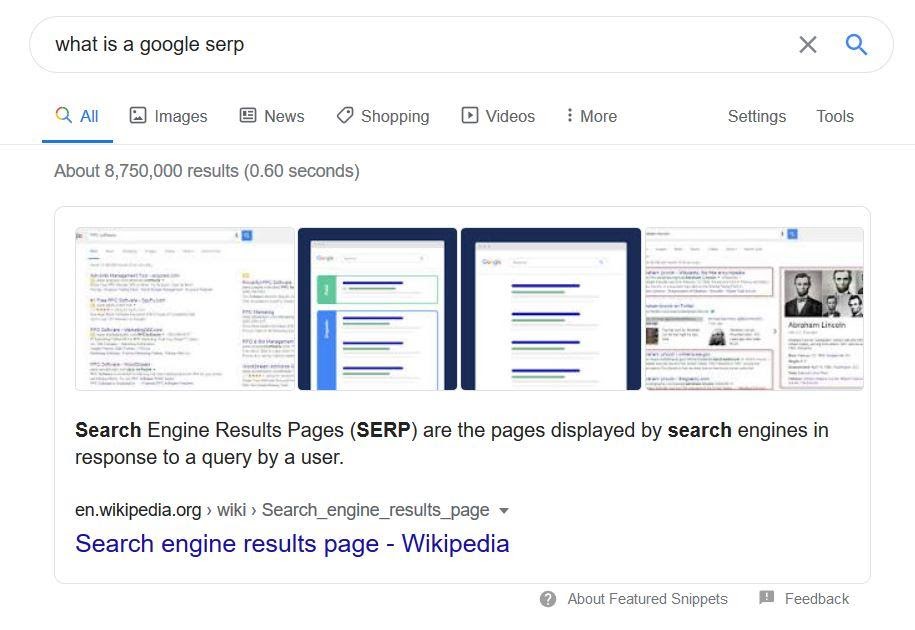Click the question mark help icon

548,598
